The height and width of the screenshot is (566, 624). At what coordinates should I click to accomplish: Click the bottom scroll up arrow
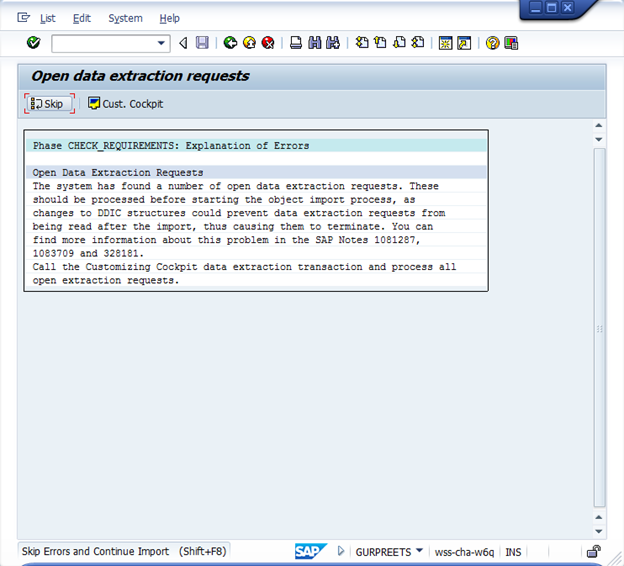pyautogui.click(x=599, y=517)
